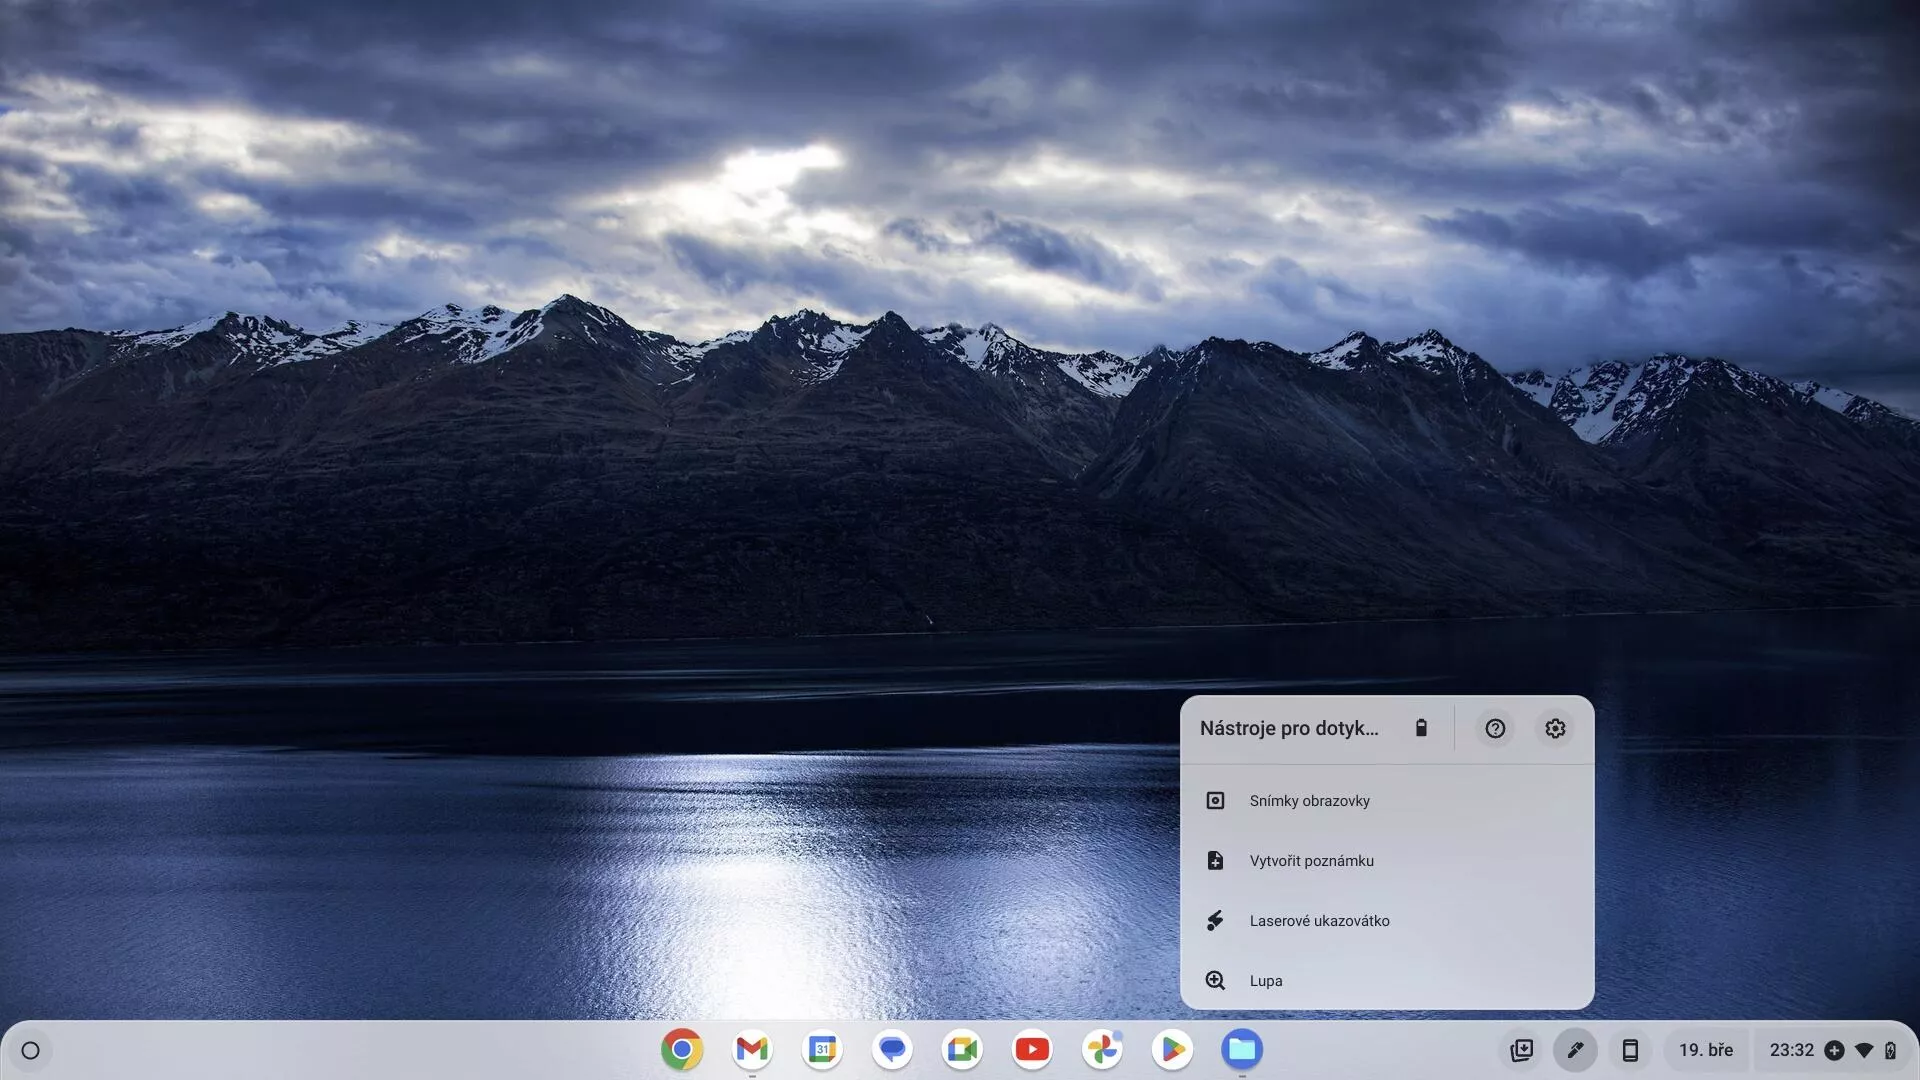
Task: Select Snímky obrazovky menu item
Action: pos(1387,801)
